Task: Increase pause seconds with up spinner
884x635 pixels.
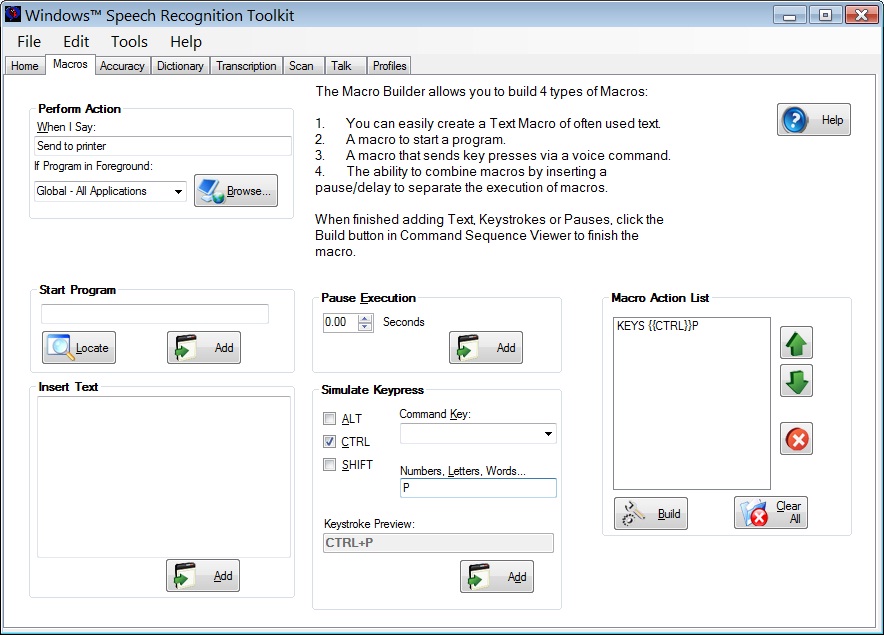Action: 365,319
